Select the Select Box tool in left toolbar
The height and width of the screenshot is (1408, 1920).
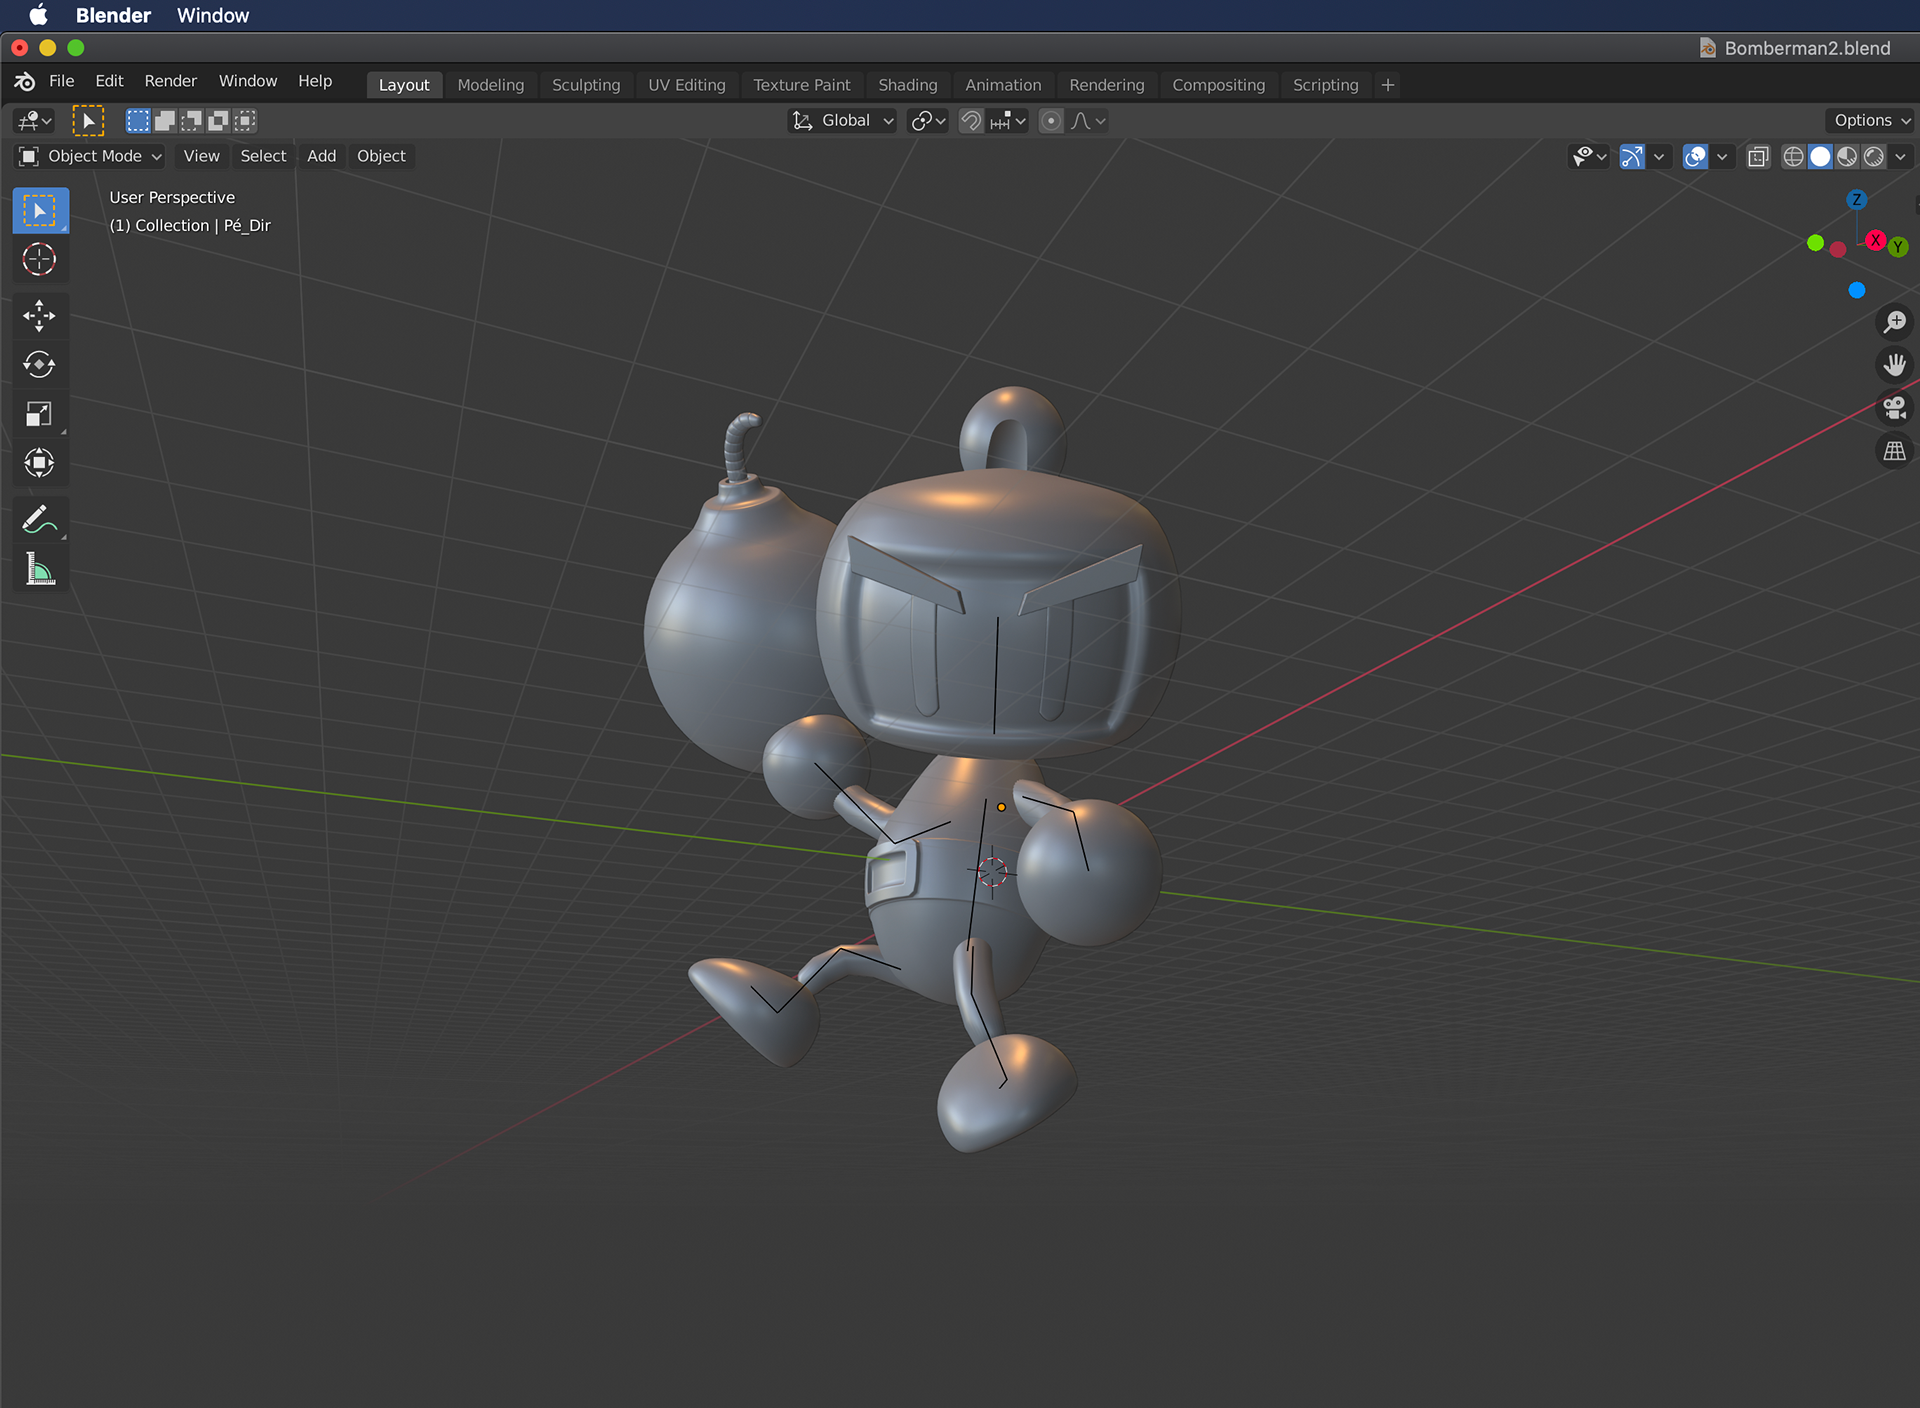[x=40, y=211]
